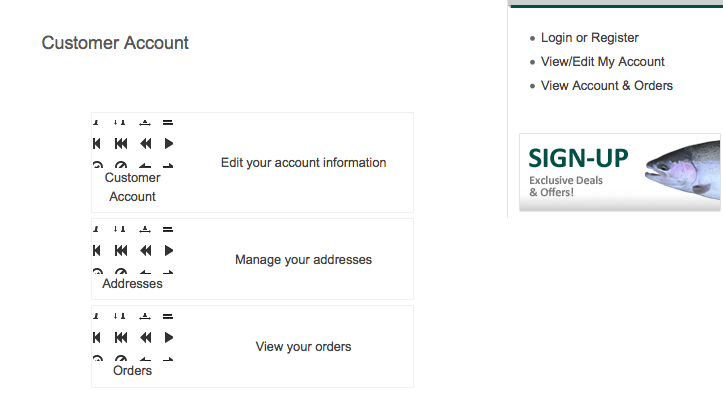Click the Customer Account label under the icons

pos(132,187)
